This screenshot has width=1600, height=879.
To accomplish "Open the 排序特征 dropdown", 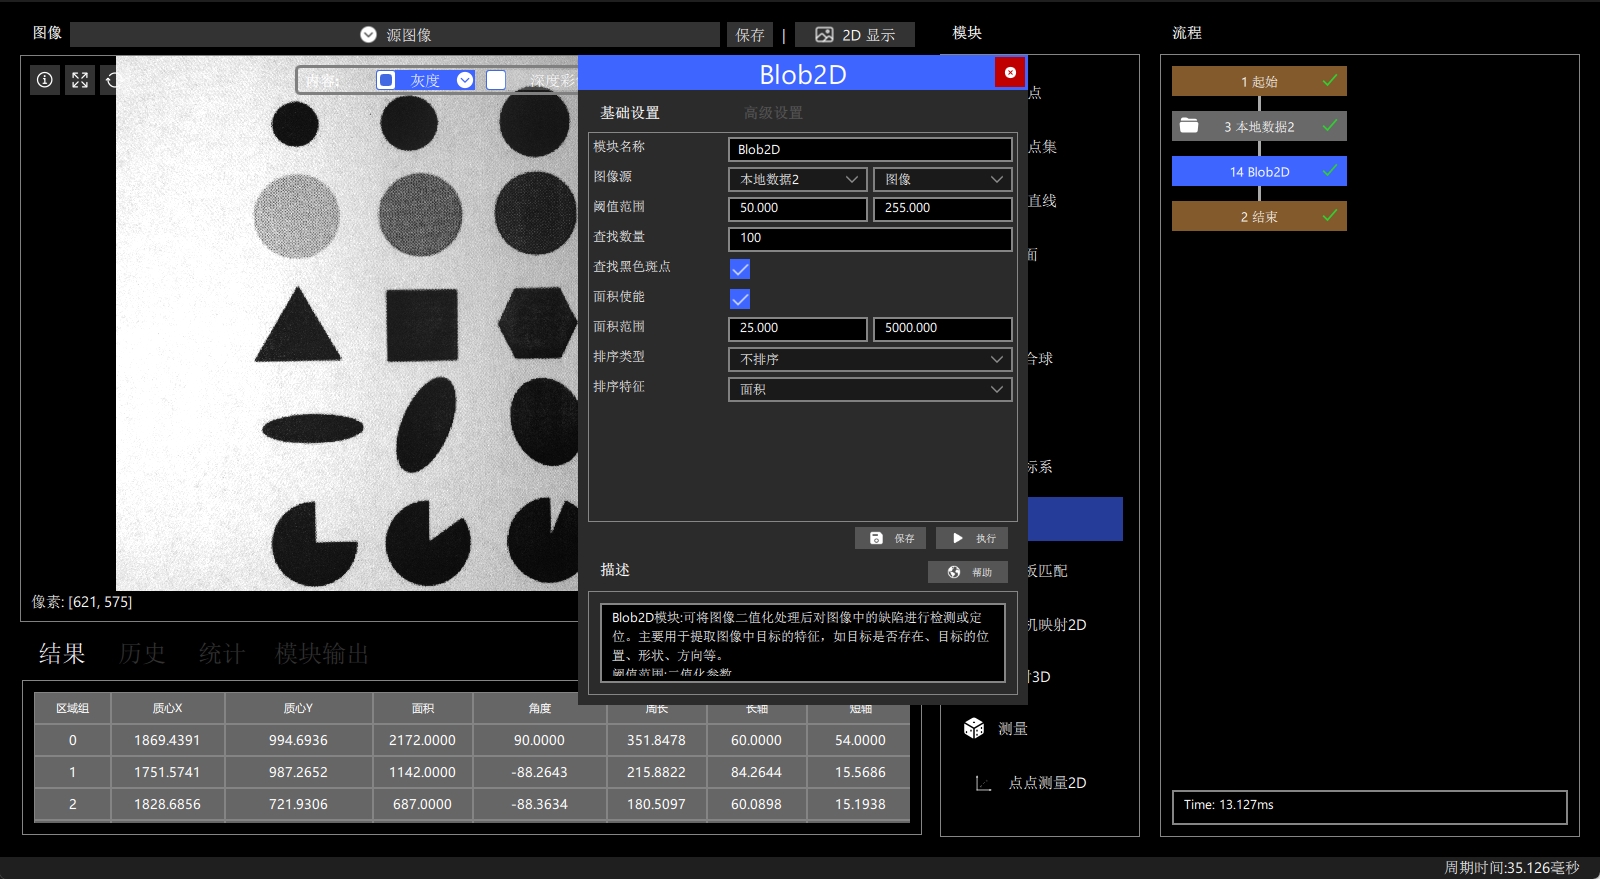I will click(870, 389).
